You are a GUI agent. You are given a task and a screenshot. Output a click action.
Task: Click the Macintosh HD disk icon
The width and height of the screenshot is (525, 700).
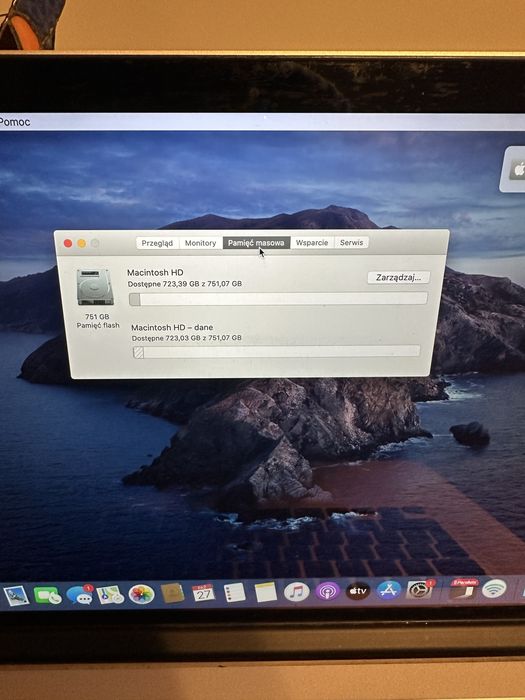coord(95,287)
